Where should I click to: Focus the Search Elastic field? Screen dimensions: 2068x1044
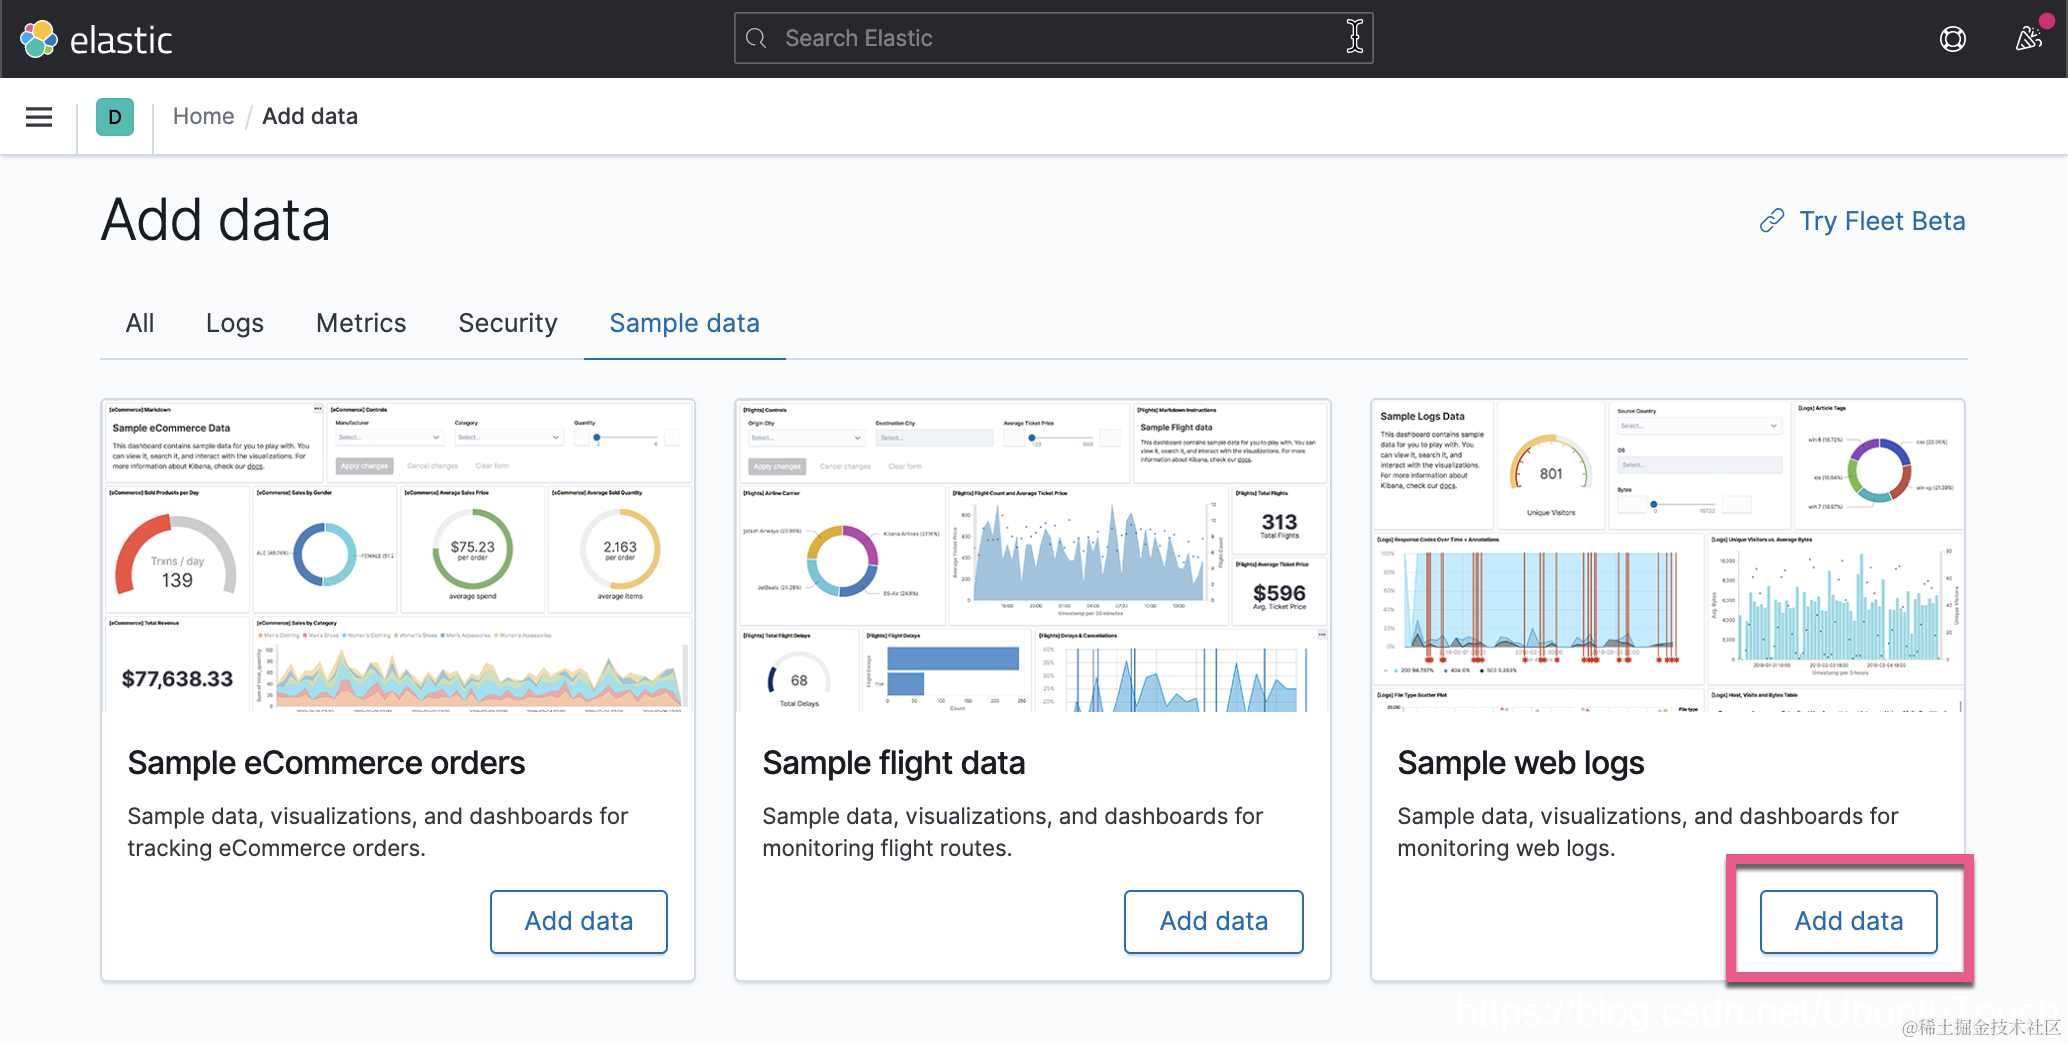tap(1053, 38)
